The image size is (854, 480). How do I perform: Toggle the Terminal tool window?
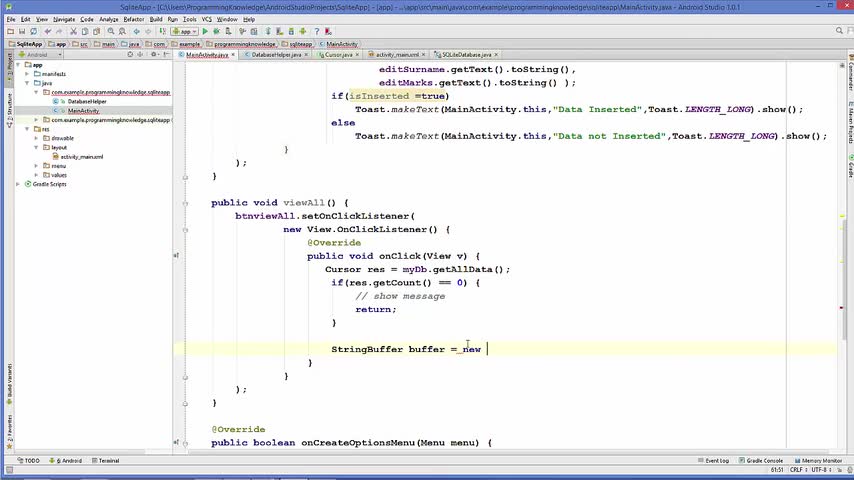(106, 461)
